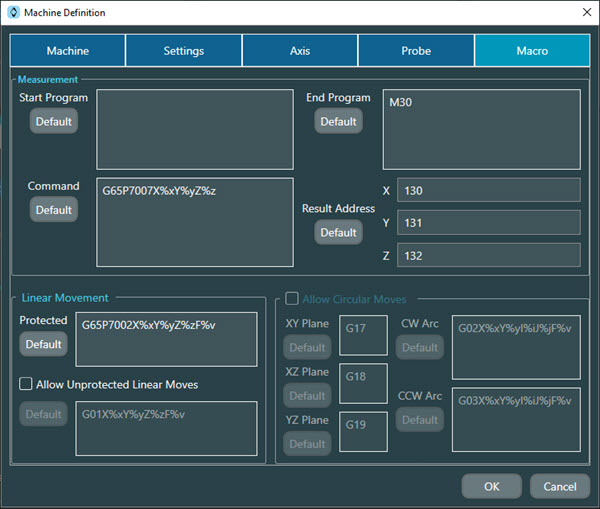Reset Result Address using Default button
Viewport: 600px width, 509px height.
click(338, 232)
